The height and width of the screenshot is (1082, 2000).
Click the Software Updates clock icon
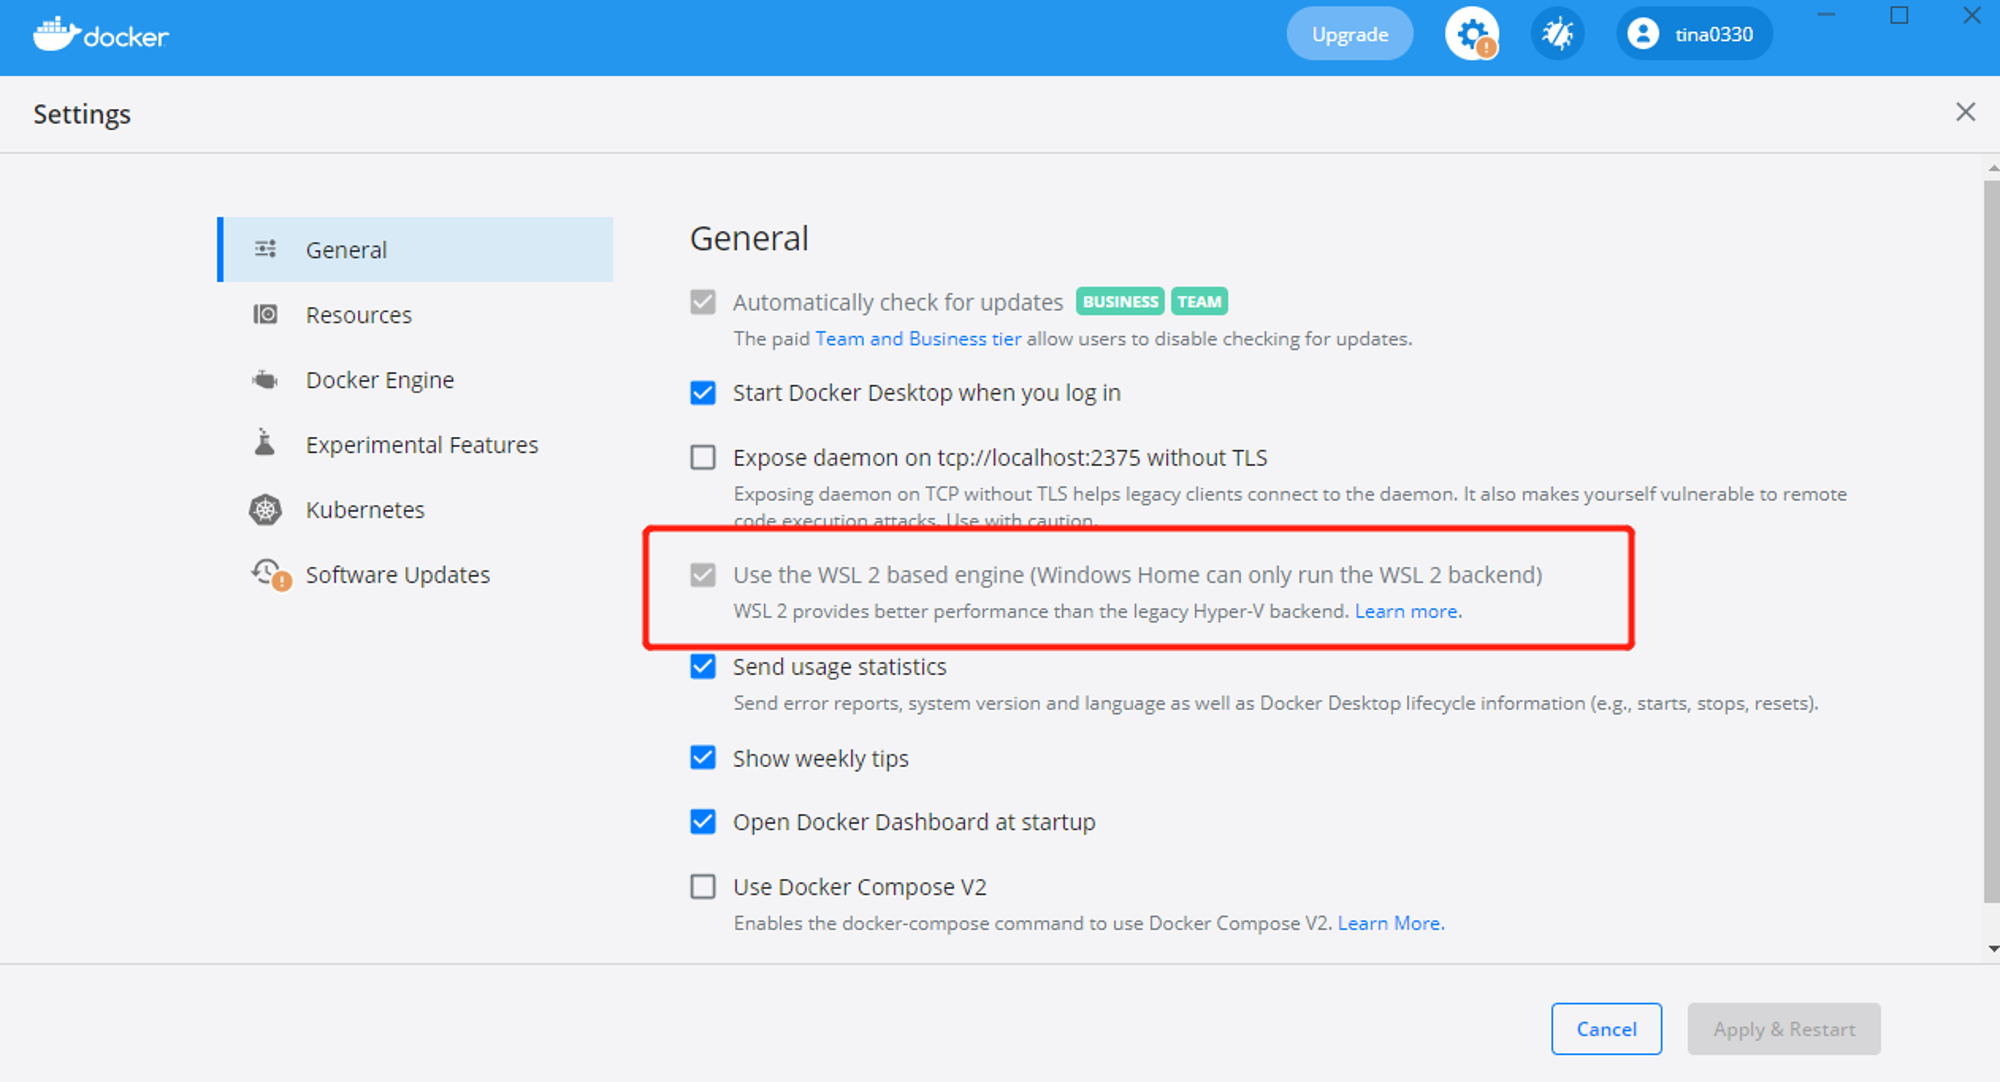click(270, 575)
